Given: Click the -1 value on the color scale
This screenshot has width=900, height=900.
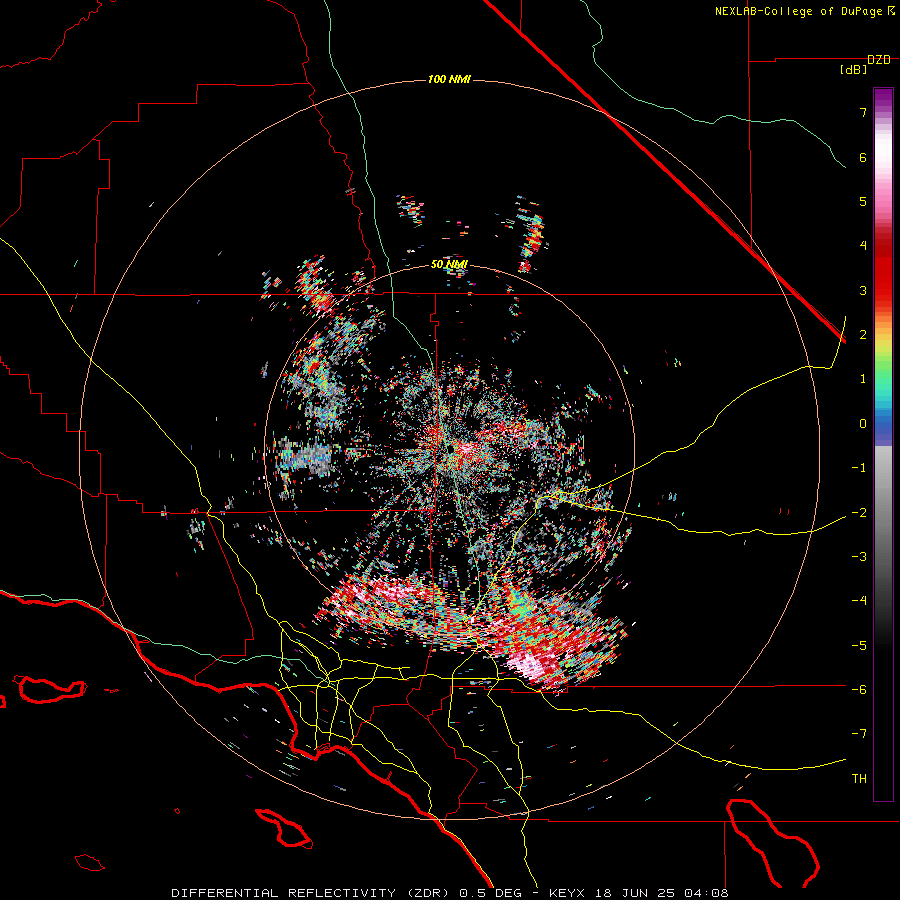Looking at the screenshot, I should pyautogui.click(x=859, y=468).
